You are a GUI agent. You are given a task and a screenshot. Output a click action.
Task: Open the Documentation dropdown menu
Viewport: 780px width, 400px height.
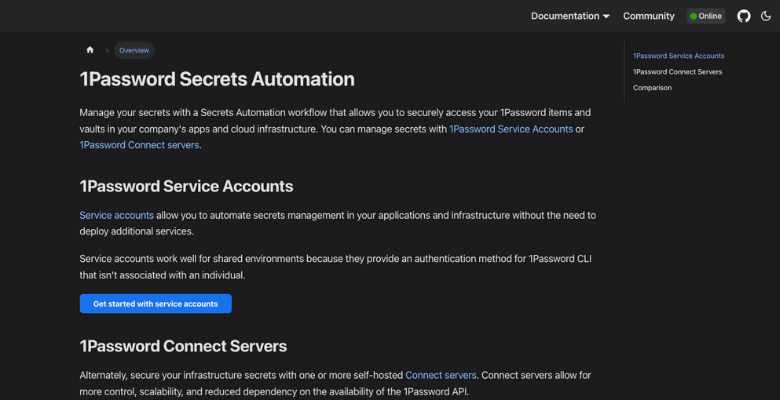(570, 16)
